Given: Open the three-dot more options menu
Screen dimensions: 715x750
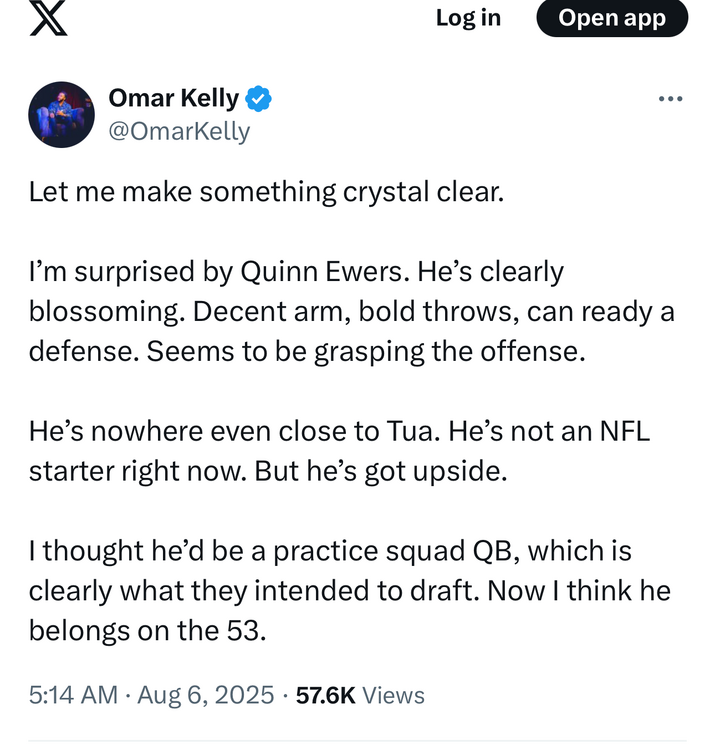Looking at the screenshot, I should [x=670, y=98].
